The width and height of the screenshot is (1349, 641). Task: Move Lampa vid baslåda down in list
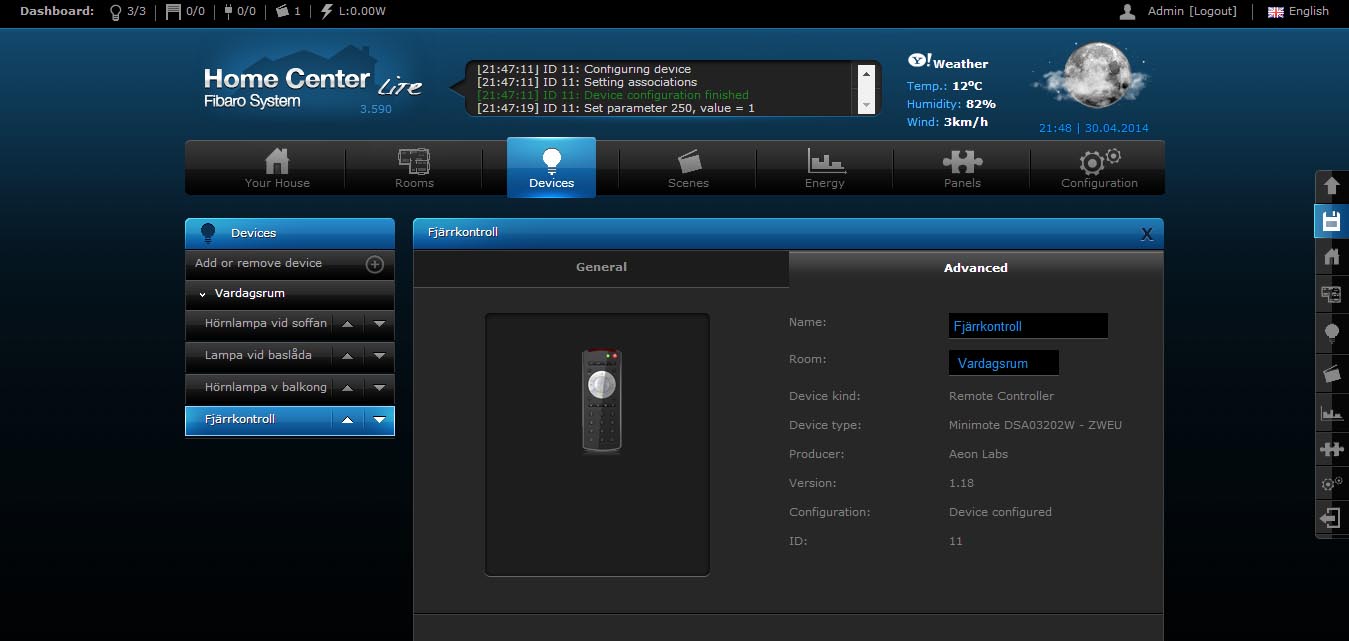click(379, 356)
